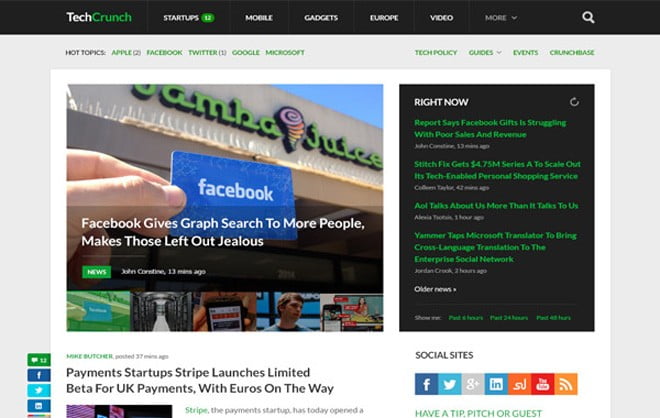Screen dimensions: 660x418
Task: Expand the More navigation dropdown
Action: coord(501,18)
